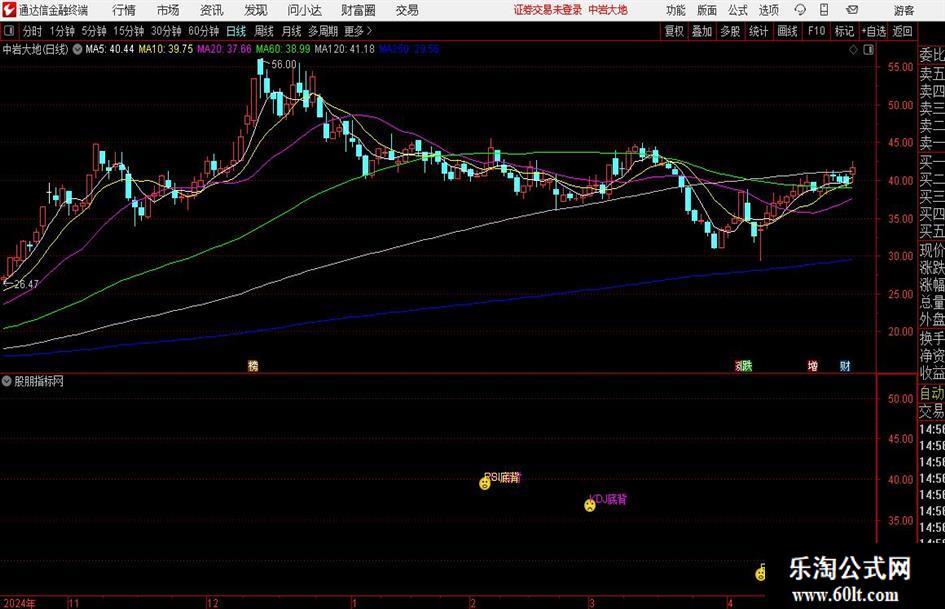Switch to the 30分钟 period tab
945x609 pixels.
point(166,31)
